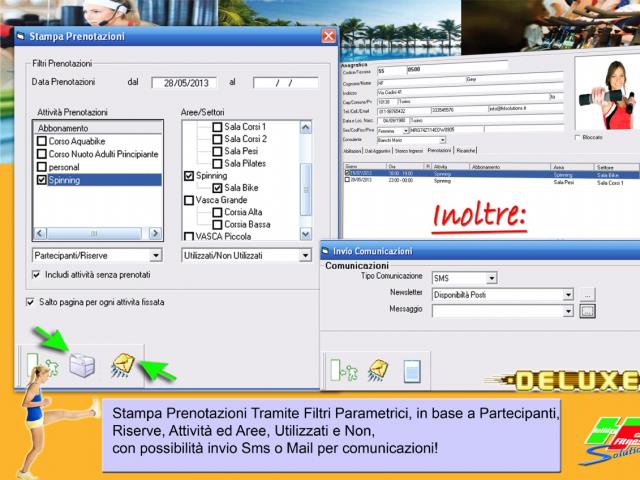Check the Corso Aquabike activity checkbox
This screenshot has height=480, width=640.
pos(41,142)
